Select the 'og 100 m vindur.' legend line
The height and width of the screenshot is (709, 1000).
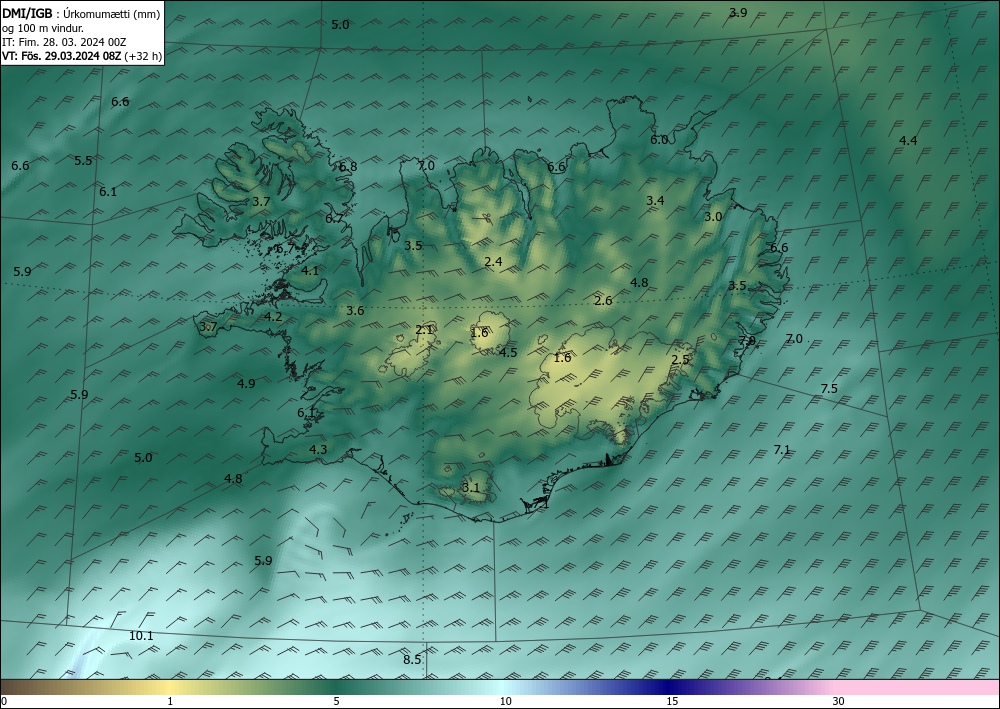click(x=43, y=28)
